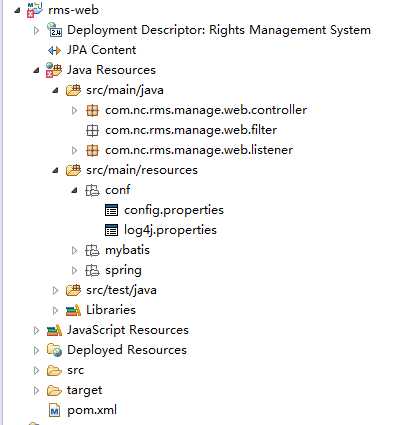Click the JPA Content icon
The height and width of the screenshot is (425, 405).
pyautogui.click(x=54, y=50)
